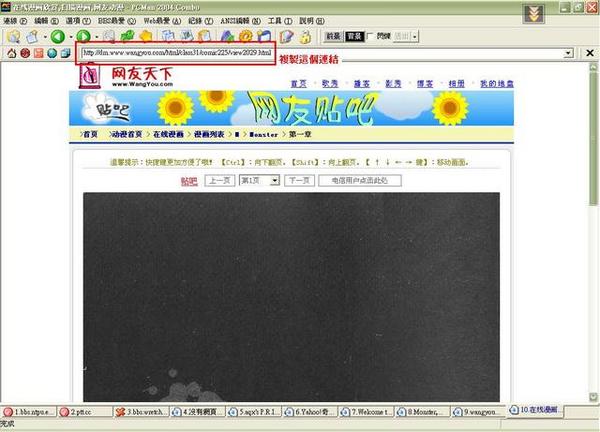Screen dimensions: 600x432
Task: Expand dropdown arrow beside back button
Action: [71, 37]
